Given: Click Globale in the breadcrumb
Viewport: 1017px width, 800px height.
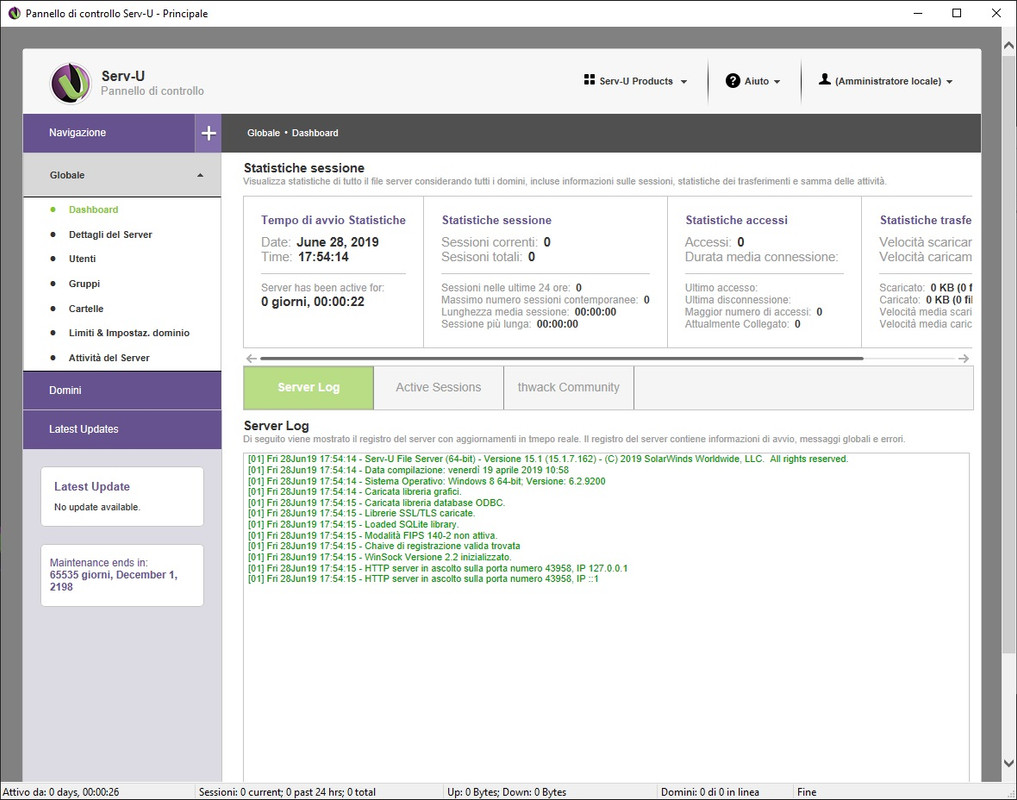Looking at the screenshot, I should pos(263,133).
